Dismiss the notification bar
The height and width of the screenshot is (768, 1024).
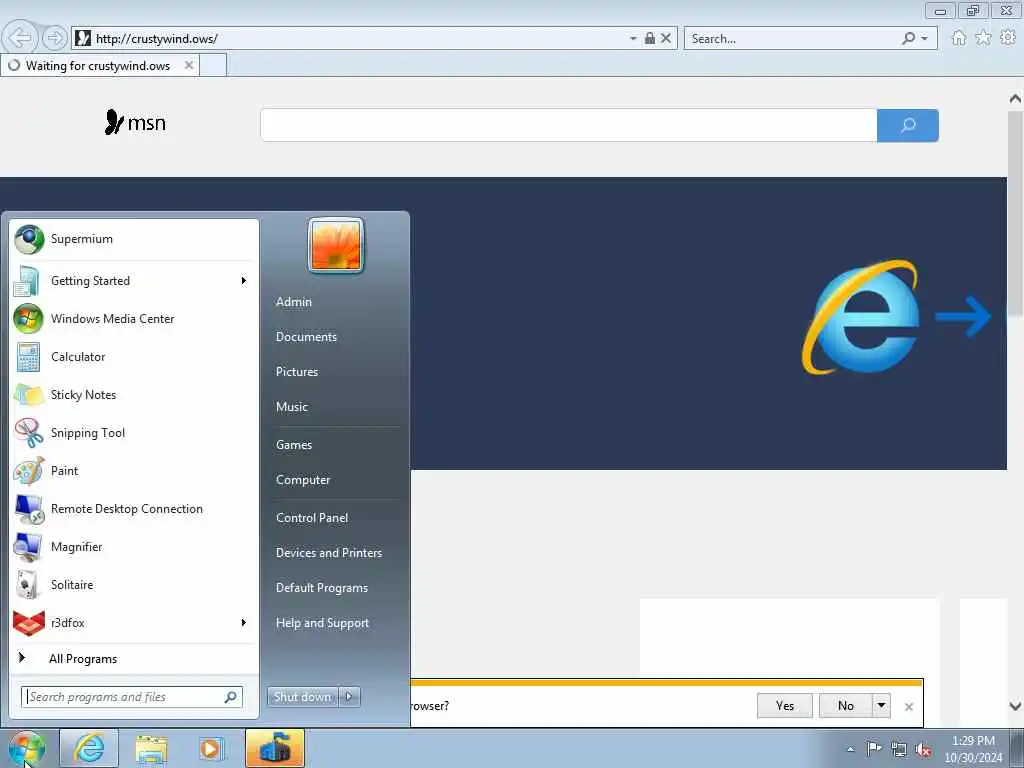click(x=908, y=707)
